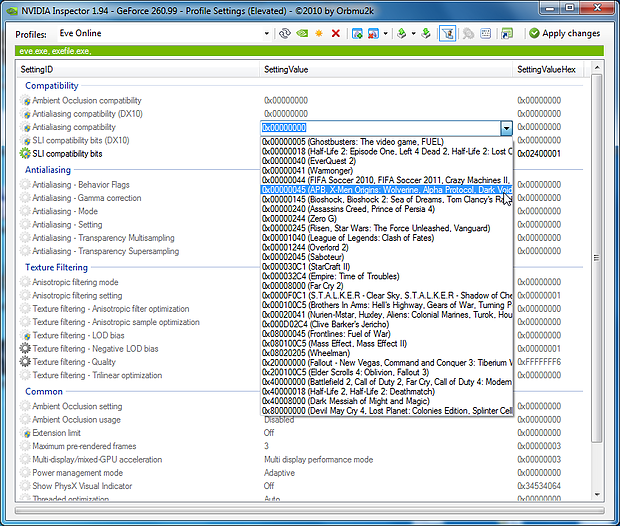620x526 pixels.
Task: Select 0x40008000 Dark Messiah option
Action: [387, 401]
